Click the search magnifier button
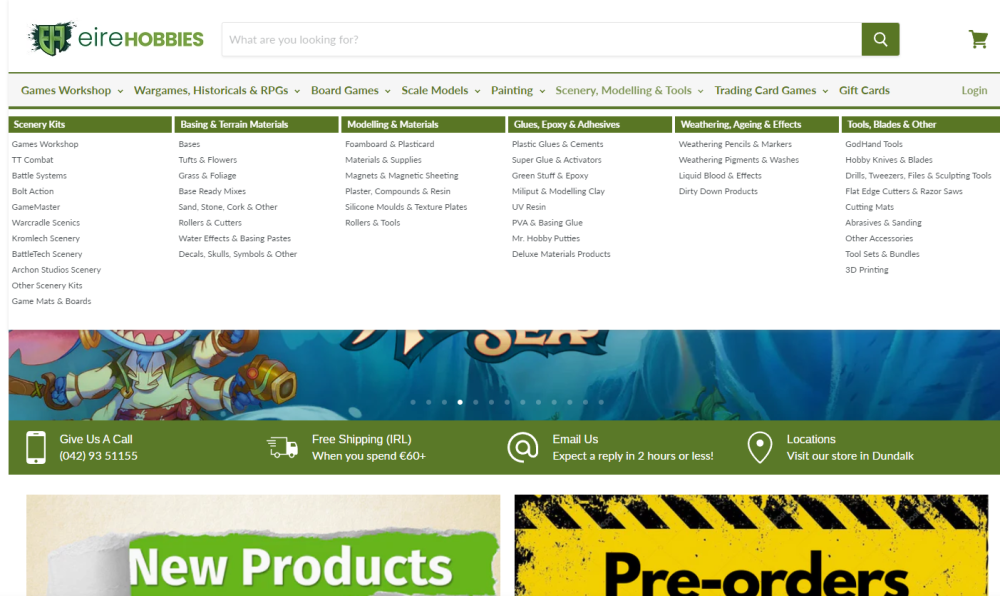 click(x=880, y=38)
